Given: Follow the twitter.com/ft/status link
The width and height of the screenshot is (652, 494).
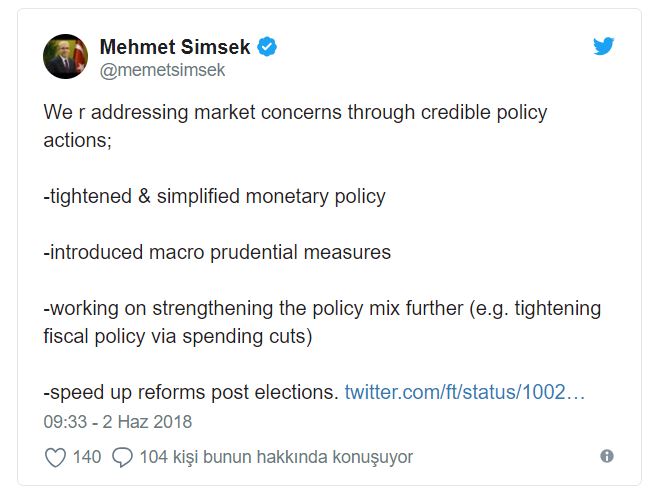Looking at the screenshot, I should (464, 392).
